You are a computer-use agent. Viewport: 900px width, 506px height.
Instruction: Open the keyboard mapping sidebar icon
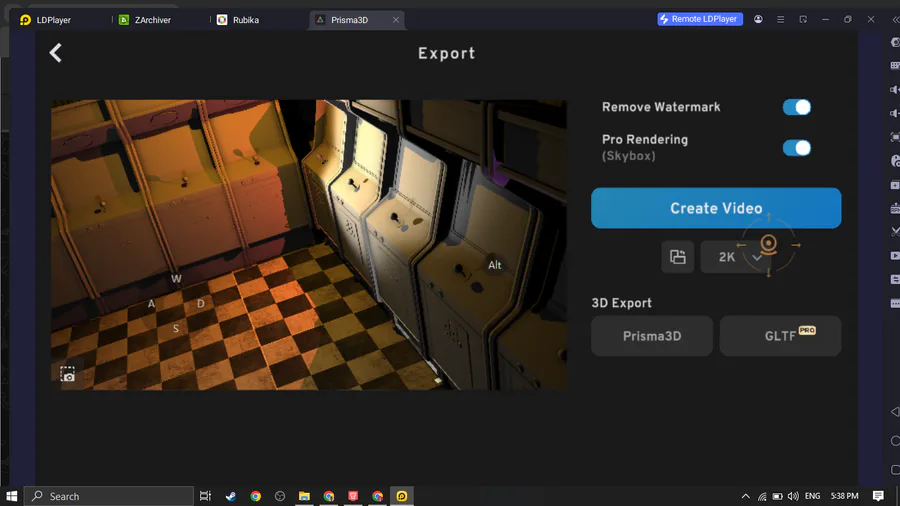point(895,66)
